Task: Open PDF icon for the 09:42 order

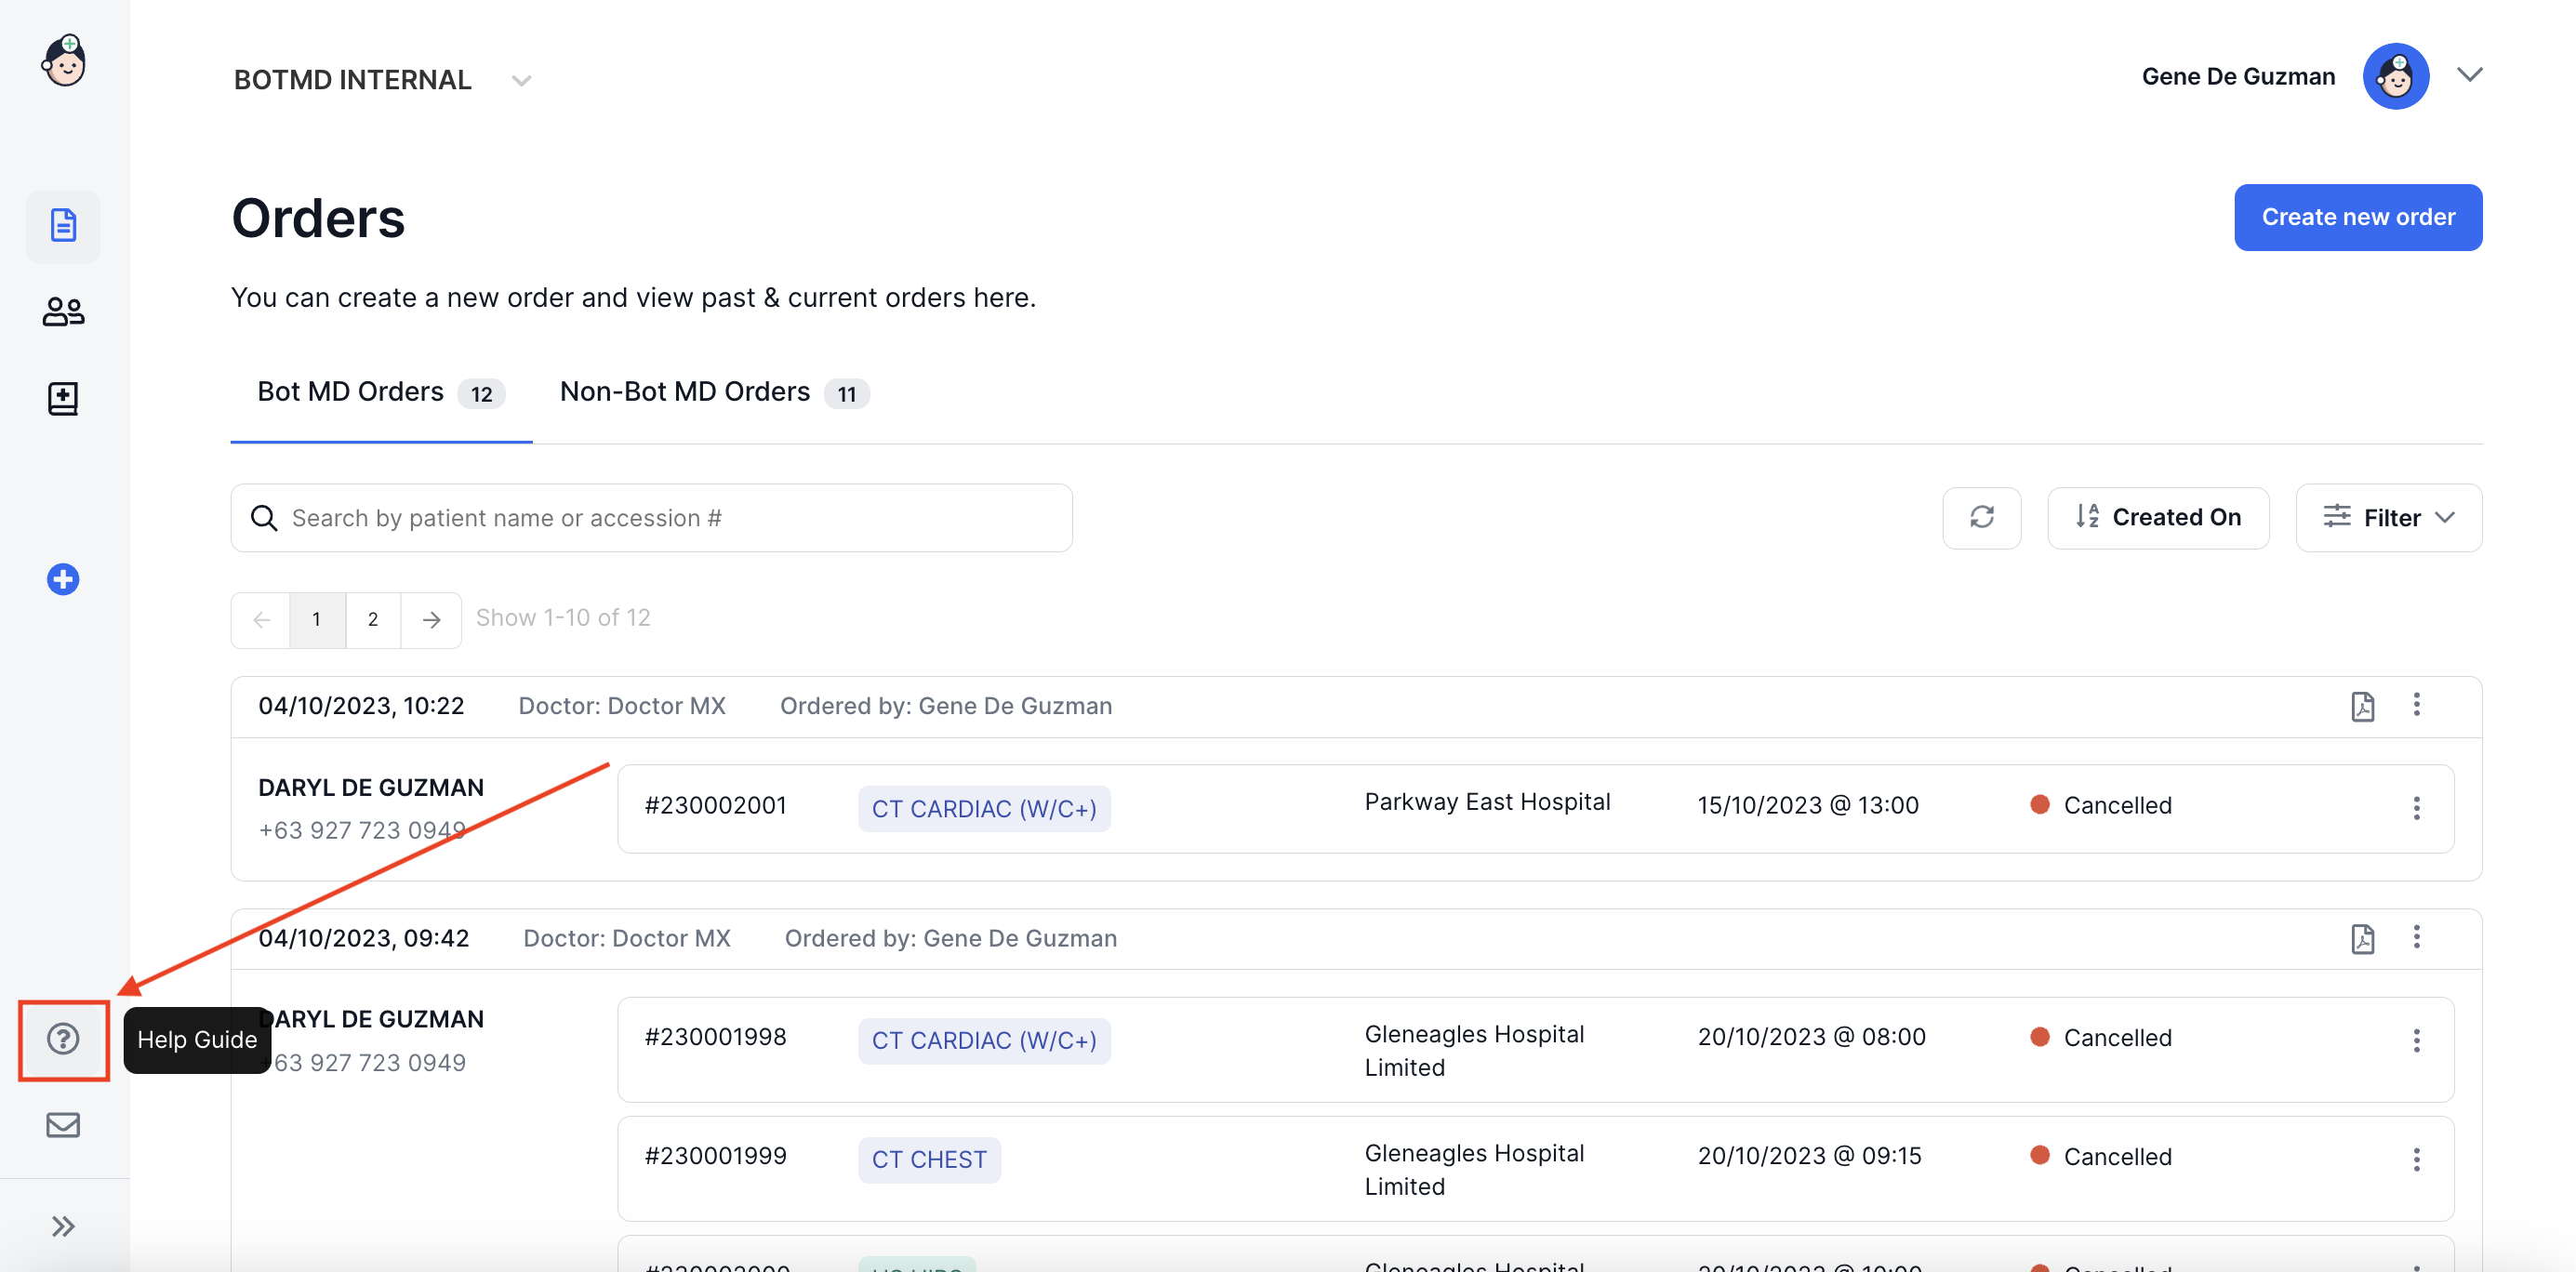Action: point(2362,938)
